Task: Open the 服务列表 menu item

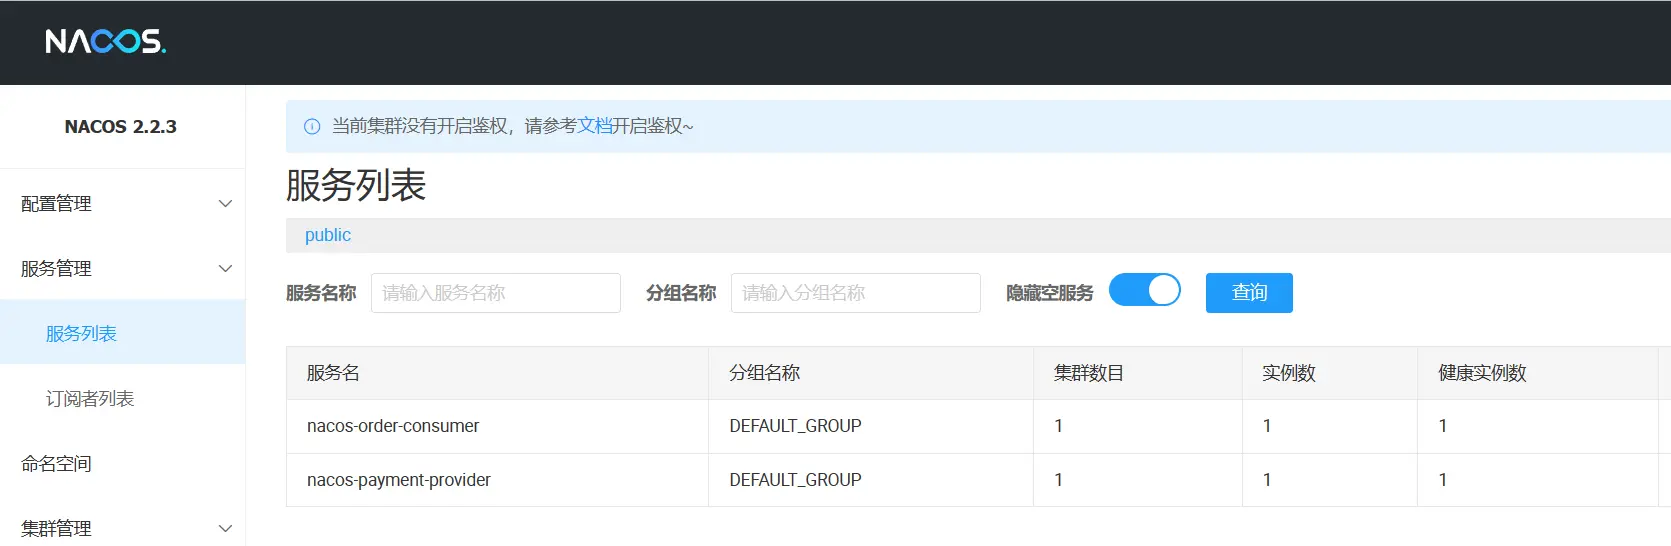Action: click(x=81, y=334)
